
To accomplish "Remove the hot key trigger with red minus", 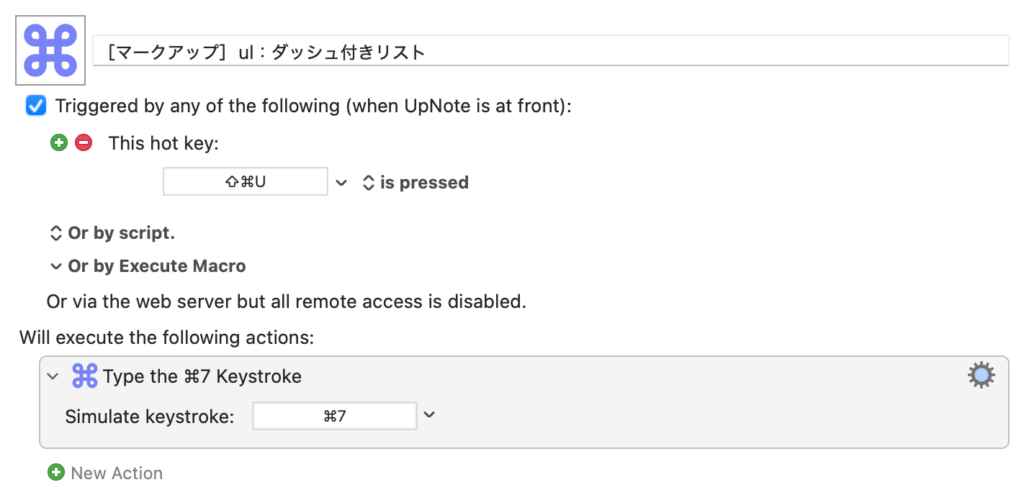I will [x=83, y=142].
